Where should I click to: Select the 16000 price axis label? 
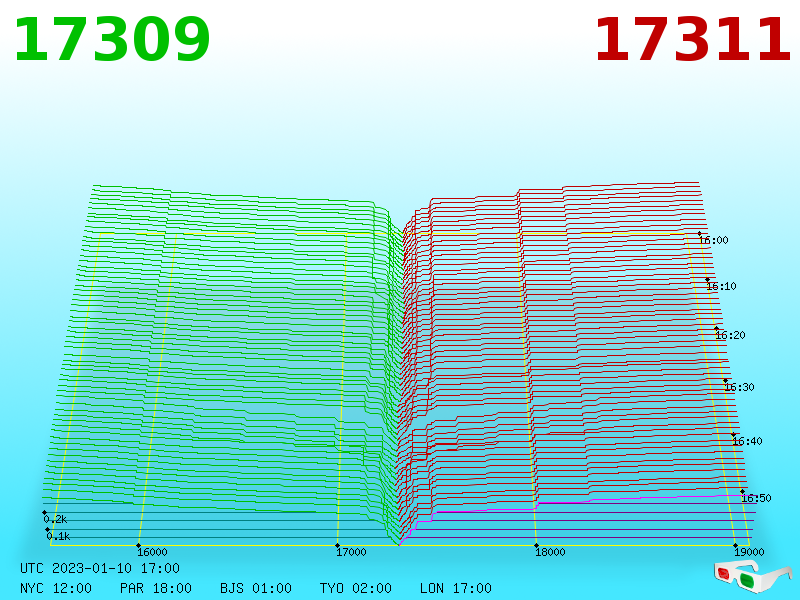click(152, 552)
